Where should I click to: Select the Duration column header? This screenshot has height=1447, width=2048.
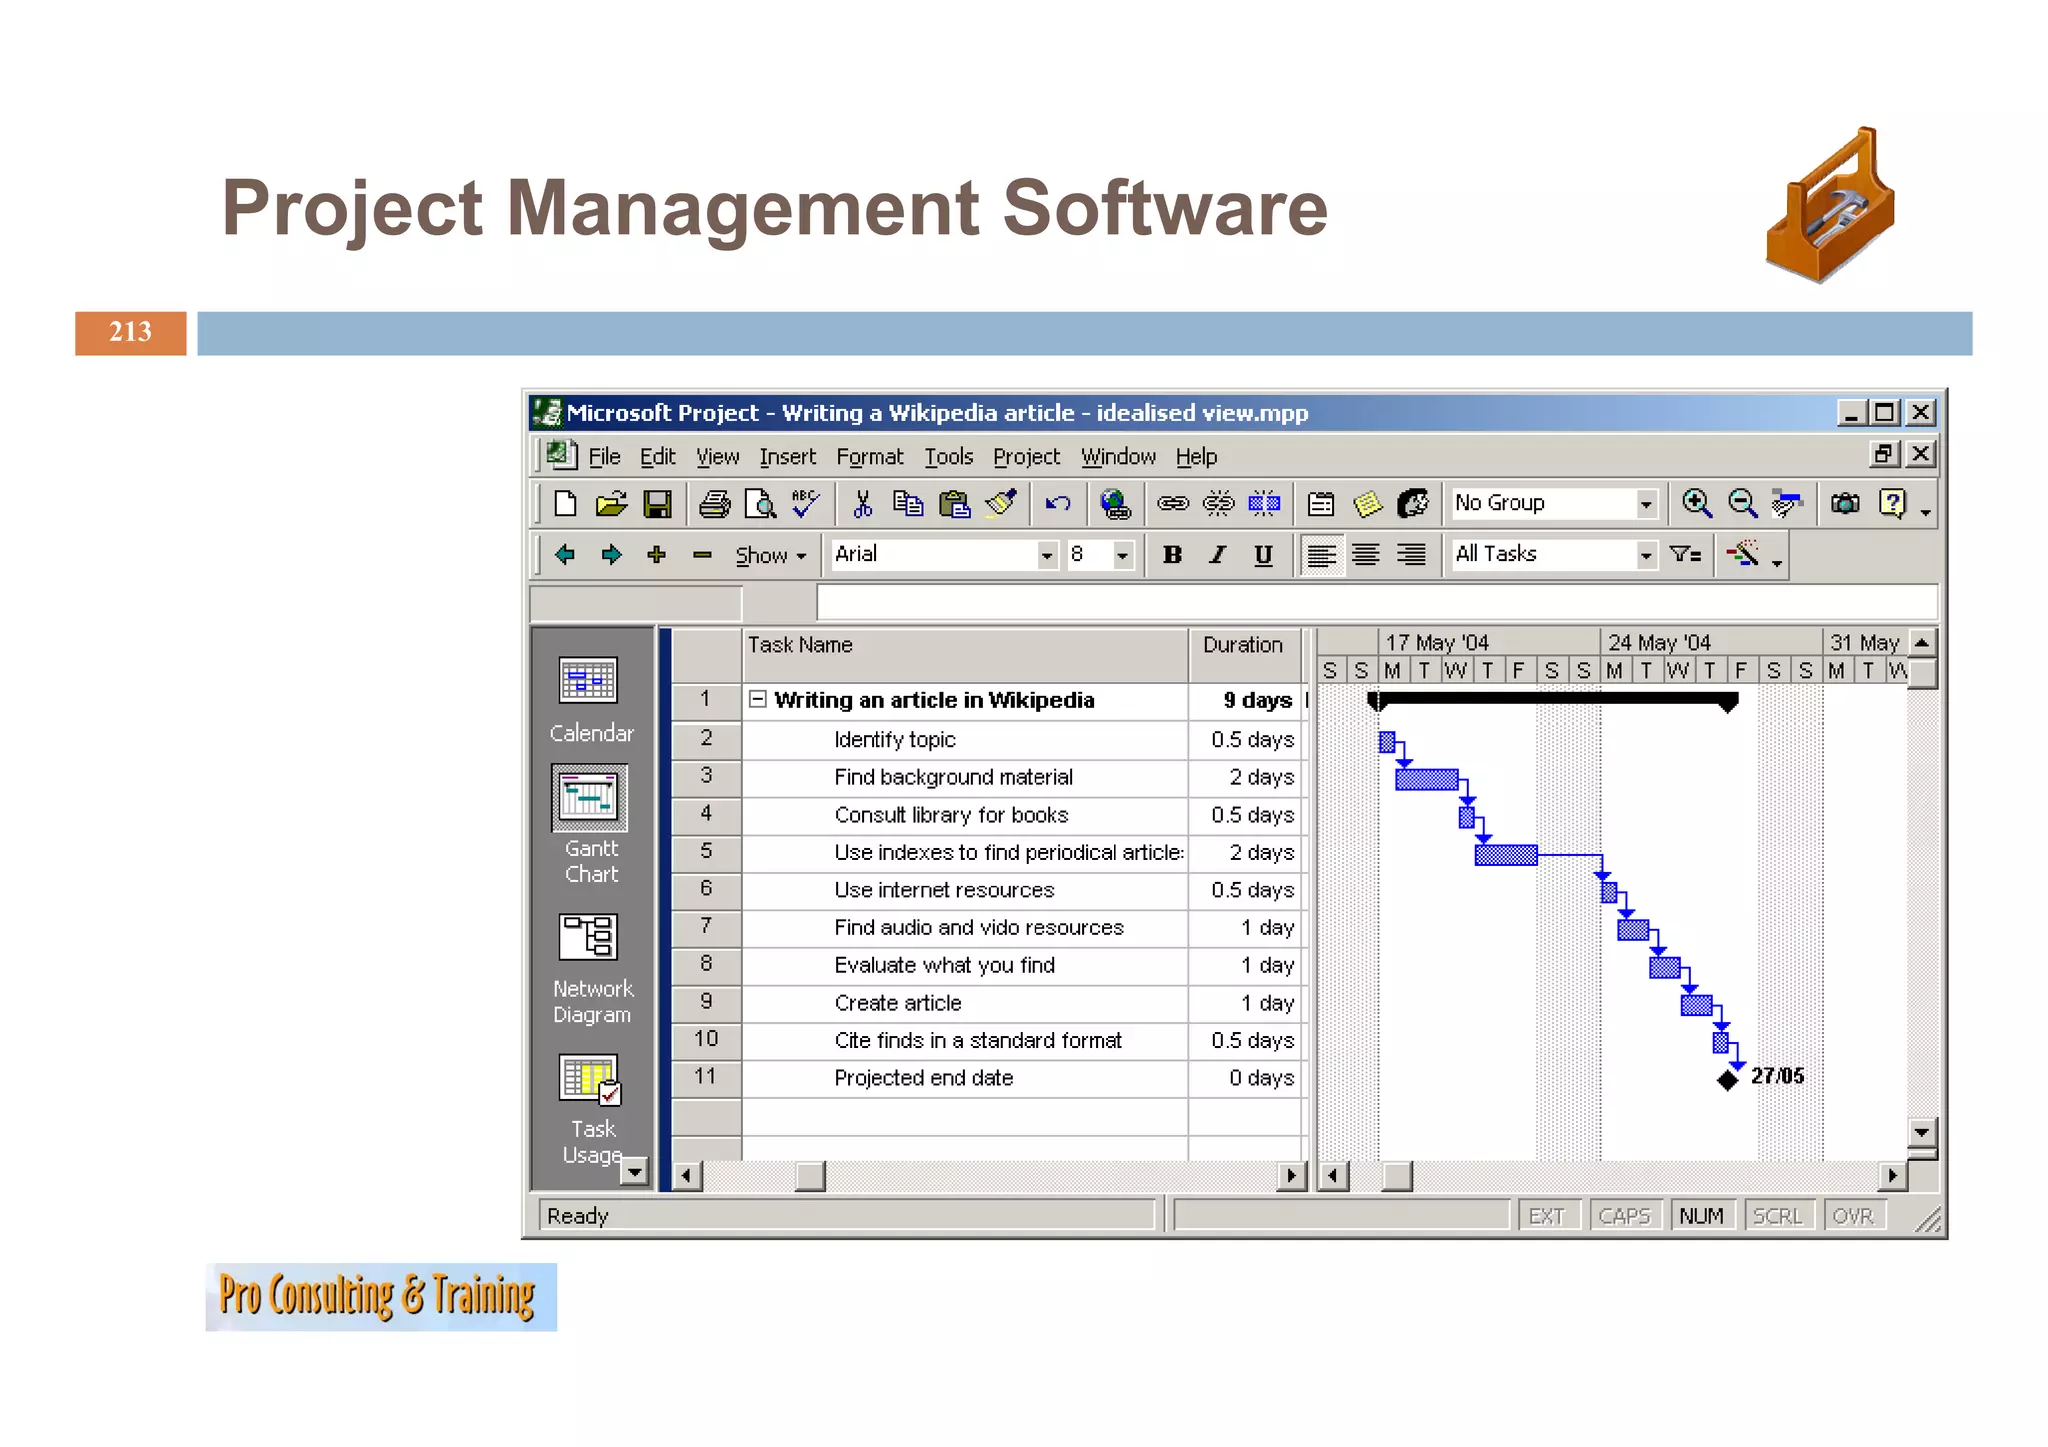tap(1245, 655)
